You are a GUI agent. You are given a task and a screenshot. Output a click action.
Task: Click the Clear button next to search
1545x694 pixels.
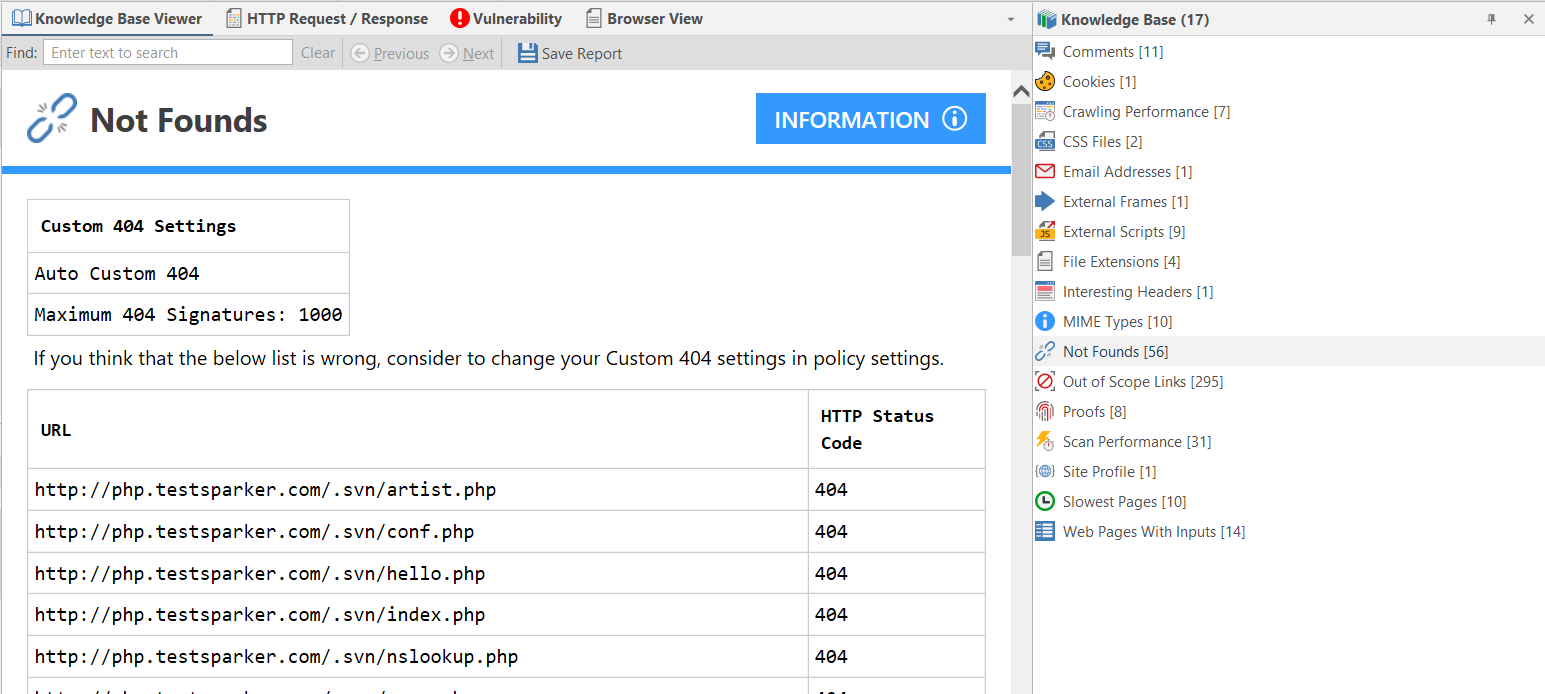[x=317, y=53]
